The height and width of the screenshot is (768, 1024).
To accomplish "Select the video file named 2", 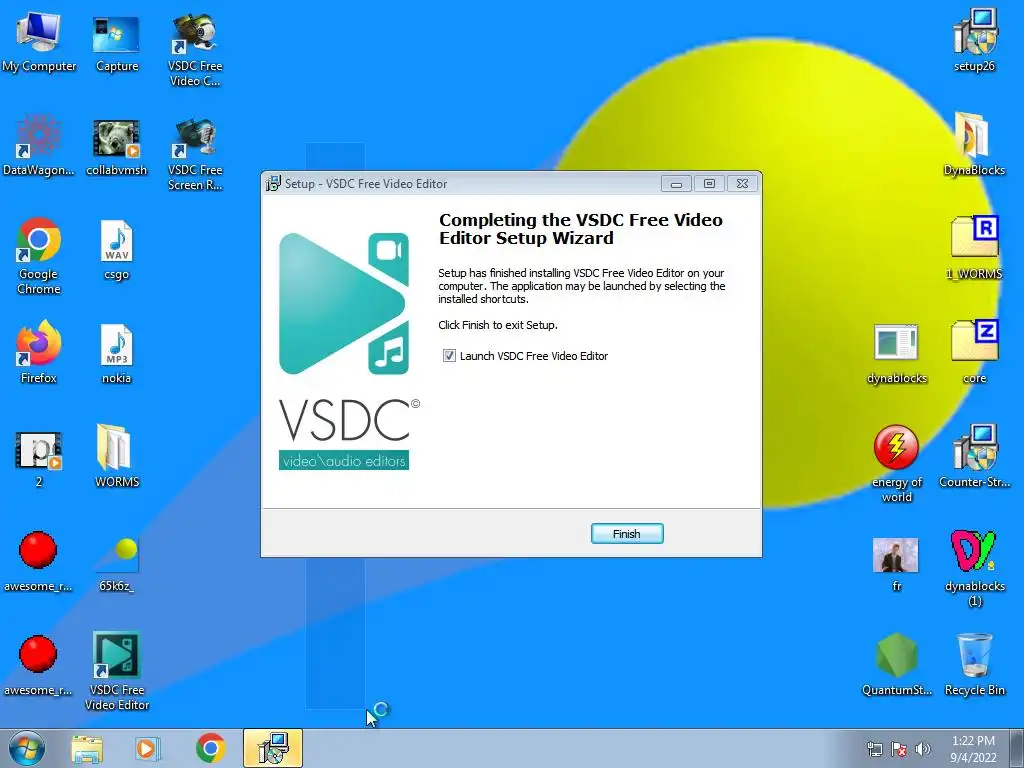I will tap(39, 458).
